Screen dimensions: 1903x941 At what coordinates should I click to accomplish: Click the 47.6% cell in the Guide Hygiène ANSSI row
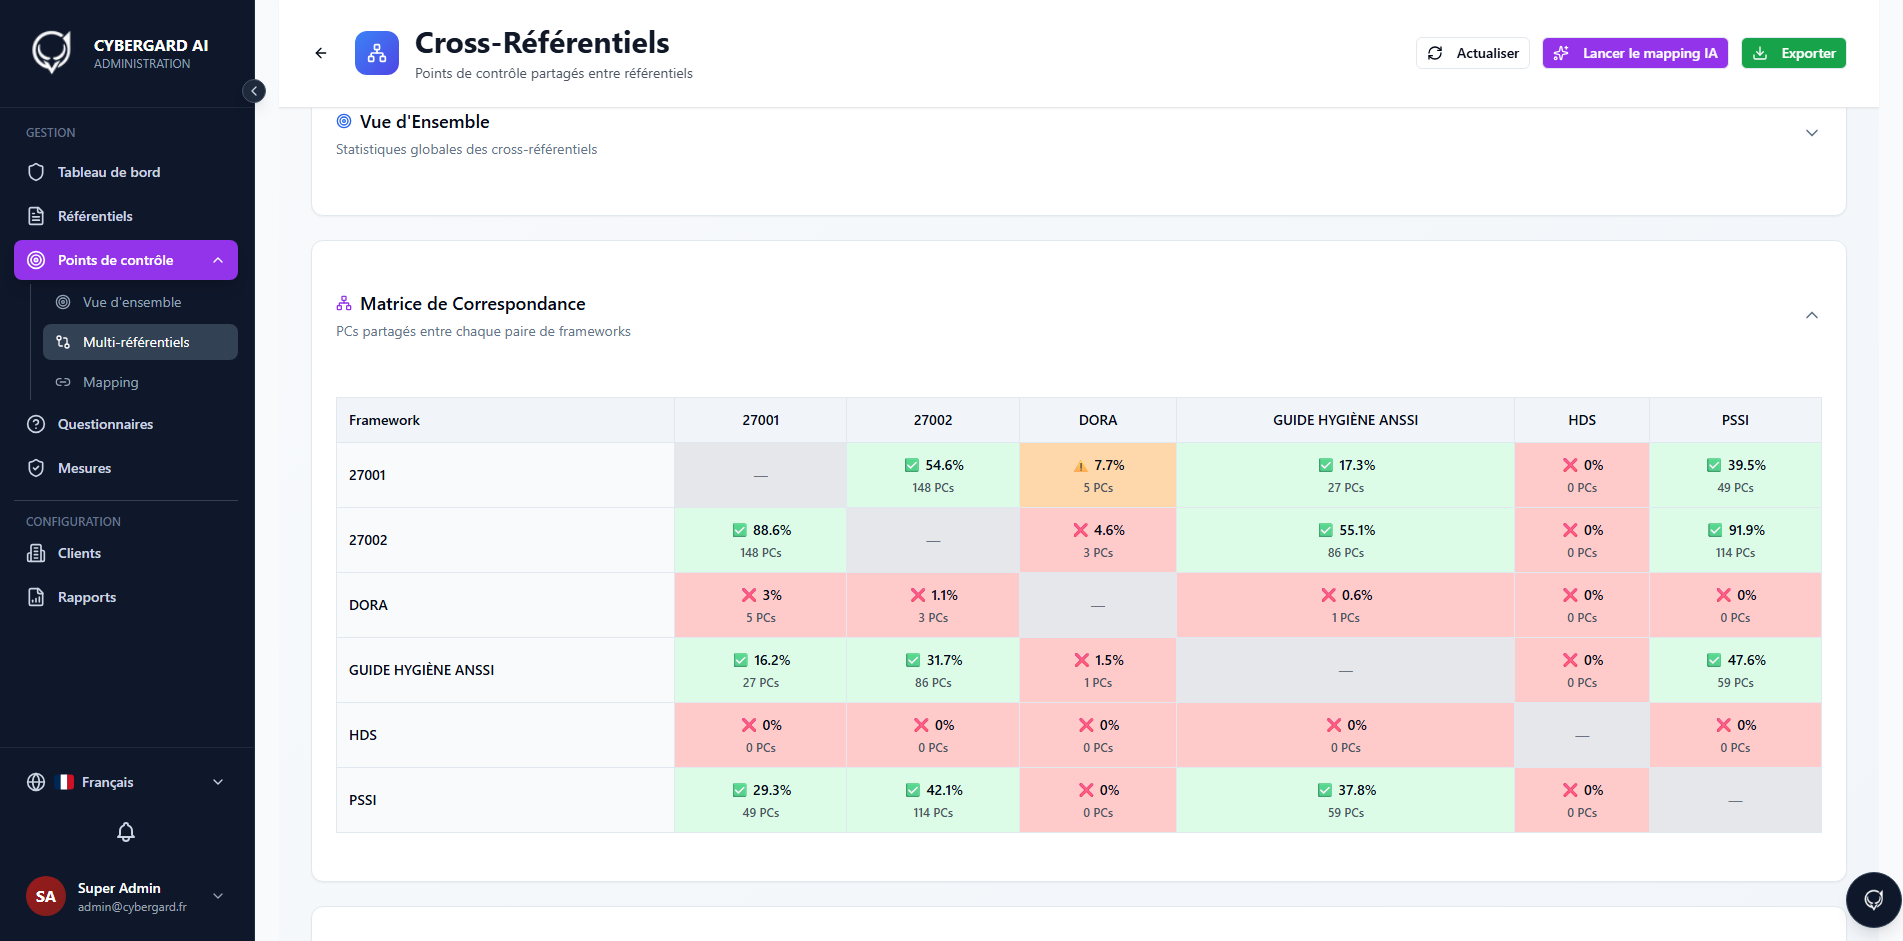tap(1735, 670)
